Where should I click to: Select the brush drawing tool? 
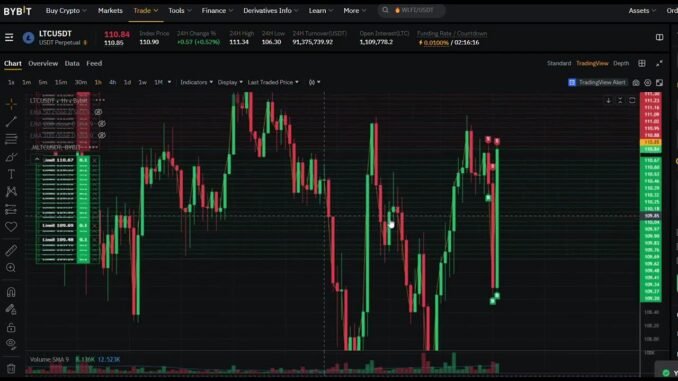click(11, 157)
